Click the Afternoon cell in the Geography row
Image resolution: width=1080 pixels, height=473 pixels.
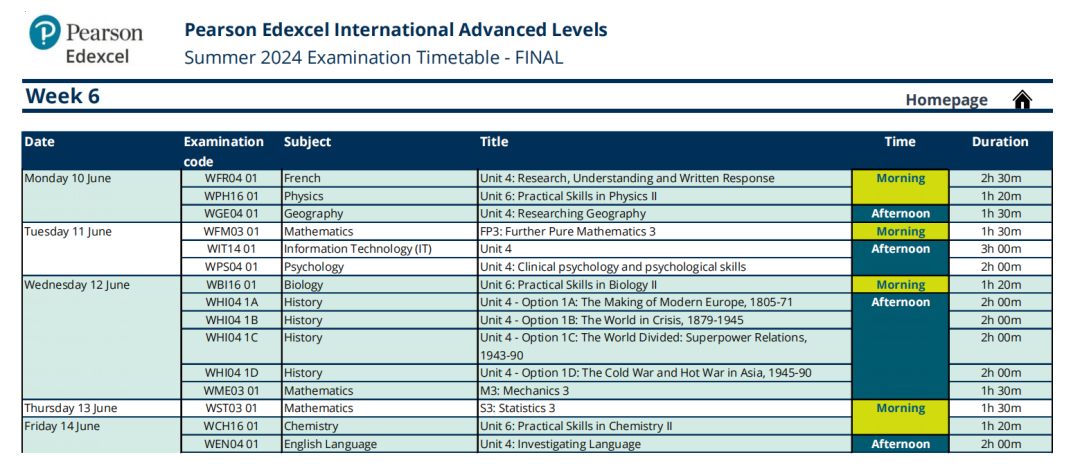point(900,213)
